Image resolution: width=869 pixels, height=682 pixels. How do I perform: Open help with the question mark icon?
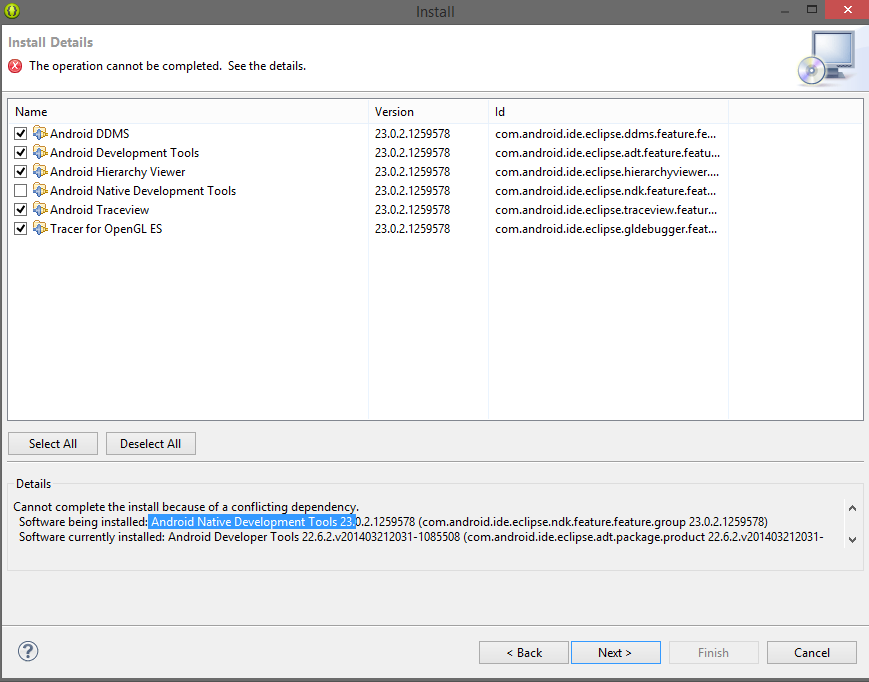[28, 651]
